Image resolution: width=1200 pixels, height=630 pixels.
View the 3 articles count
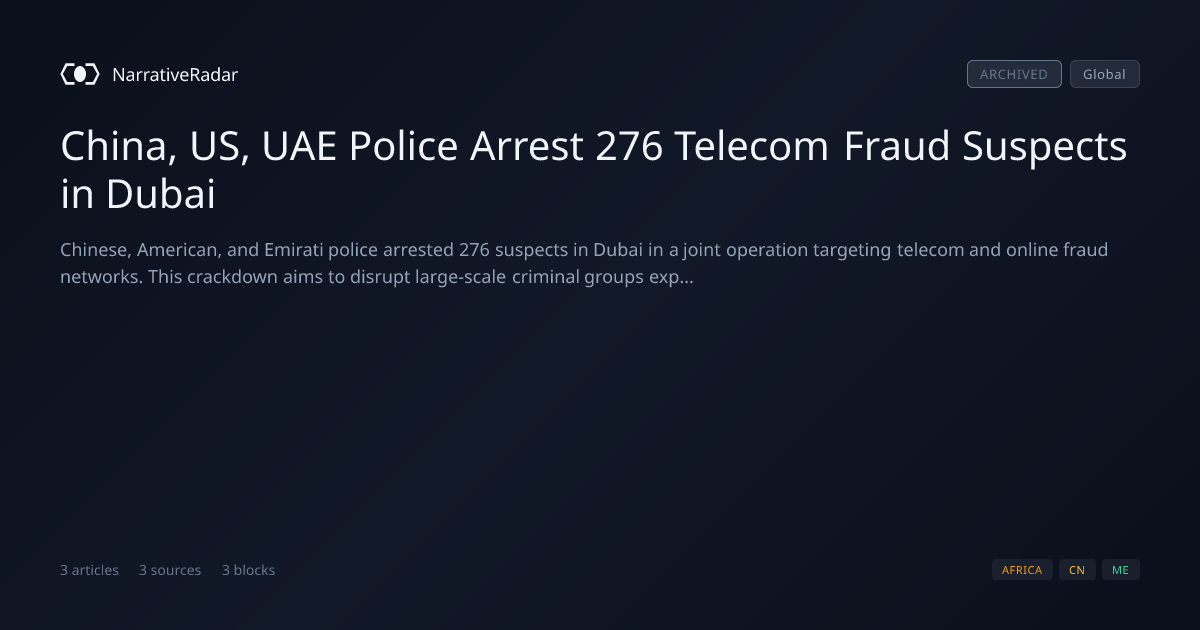(89, 570)
